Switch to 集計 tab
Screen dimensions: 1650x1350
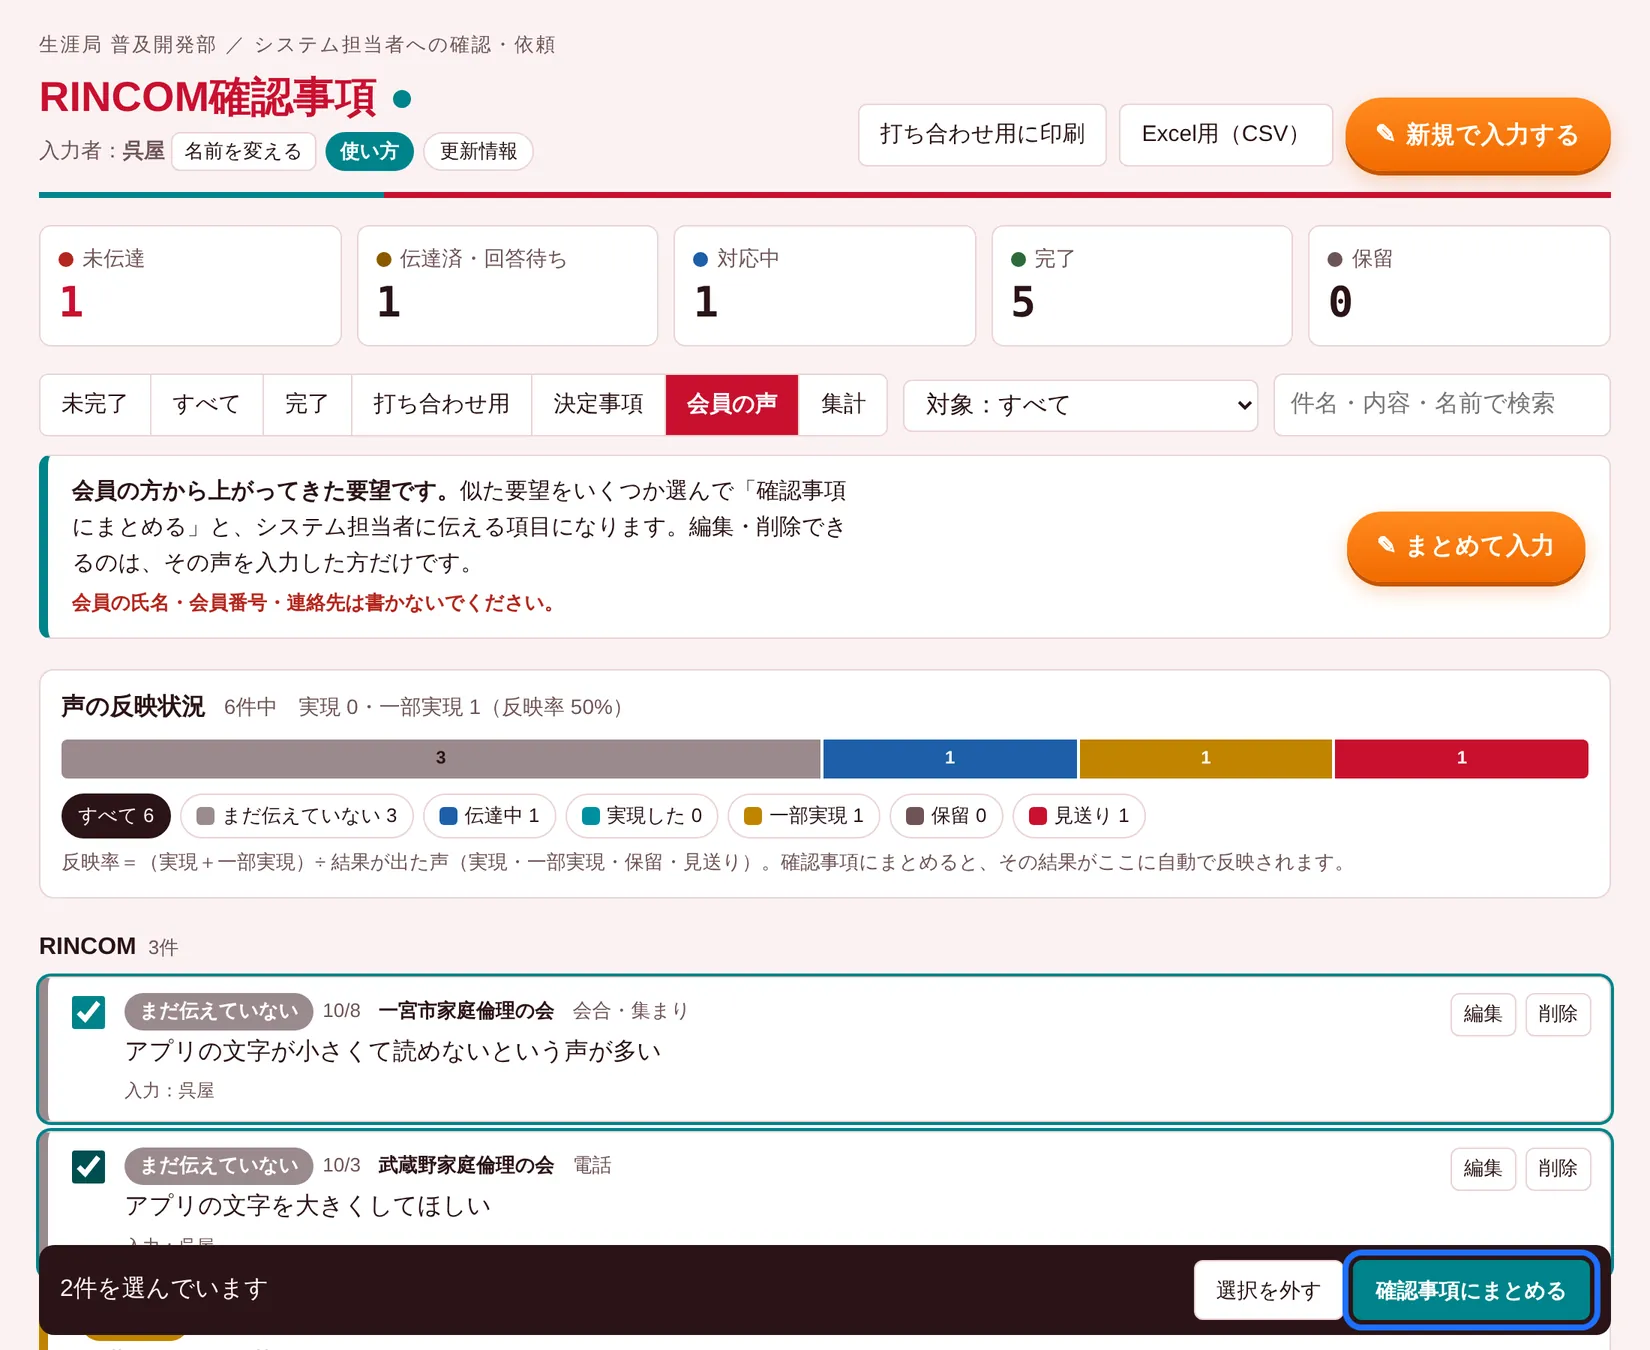click(x=843, y=404)
